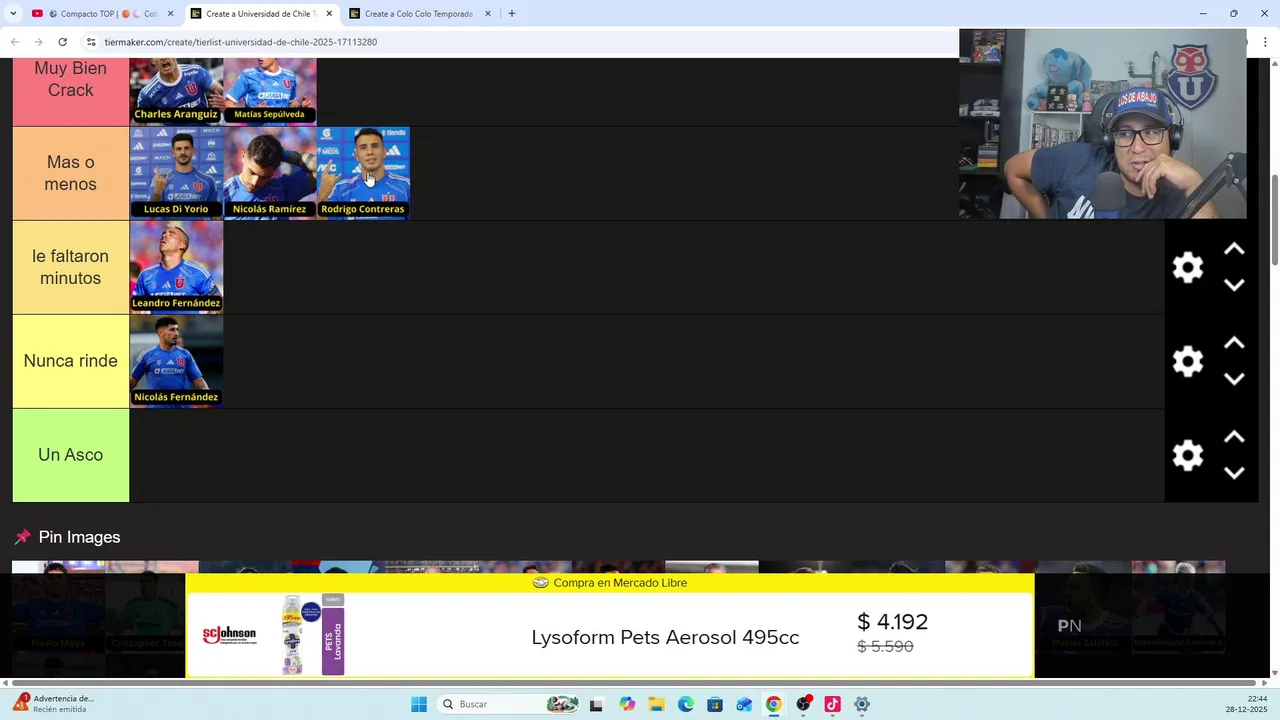Click the 'Muy Bien Crack' red tier label
The width and height of the screenshot is (1280, 720).
[x=70, y=91]
